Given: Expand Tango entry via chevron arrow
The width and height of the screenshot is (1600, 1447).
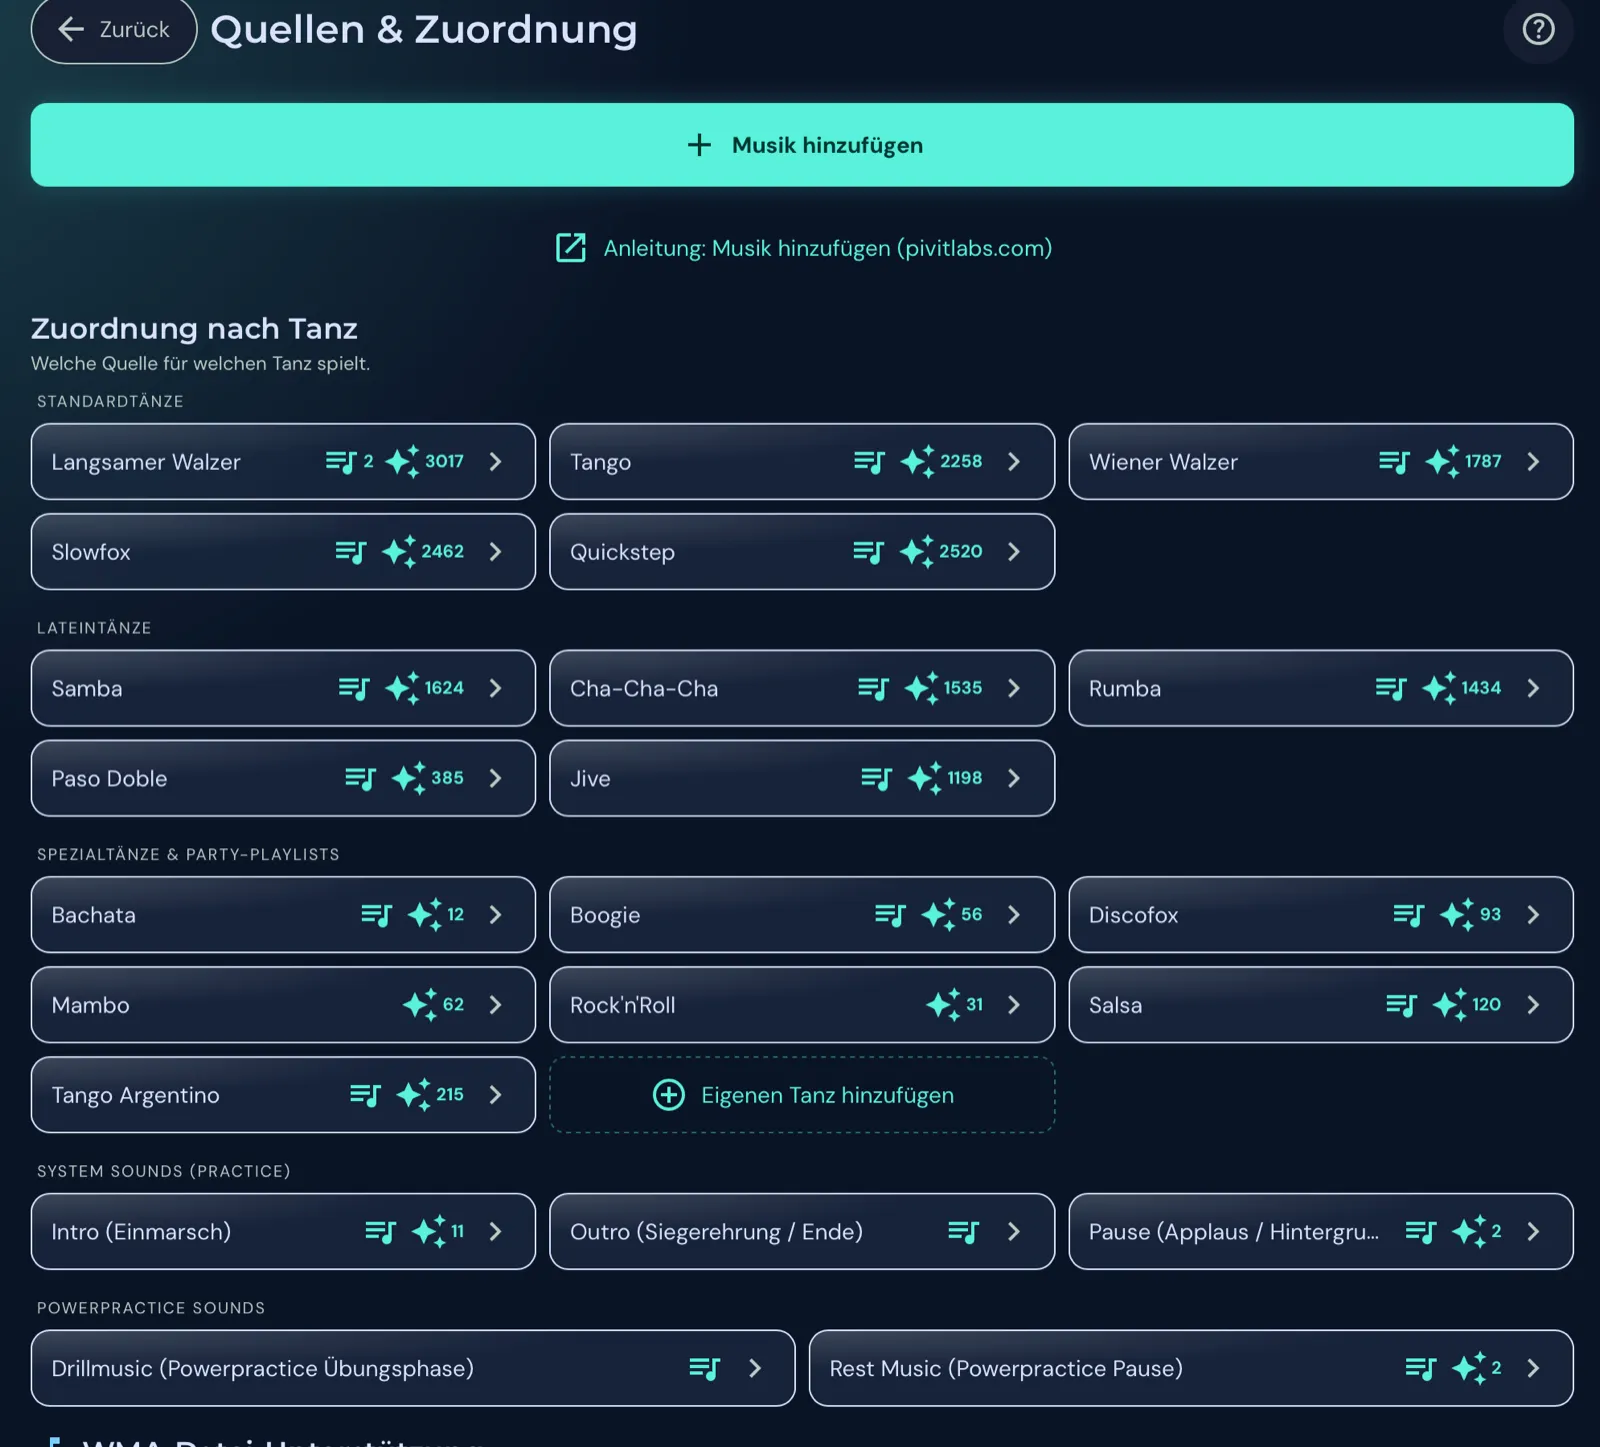Looking at the screenshot, I should [1014, 461].
